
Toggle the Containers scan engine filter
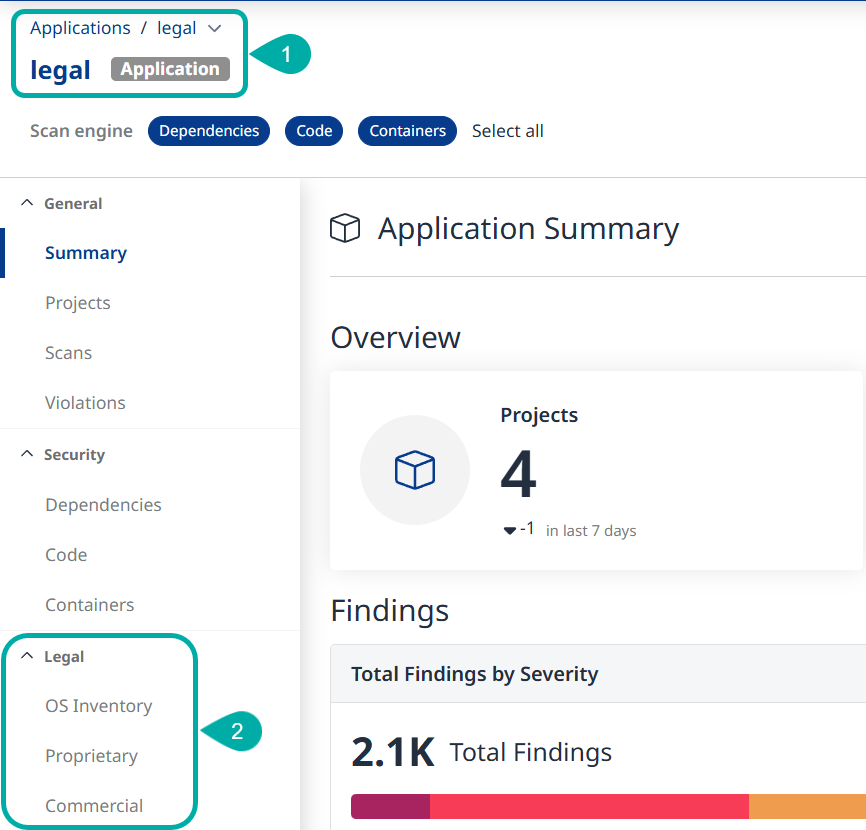tap(407, 131)
